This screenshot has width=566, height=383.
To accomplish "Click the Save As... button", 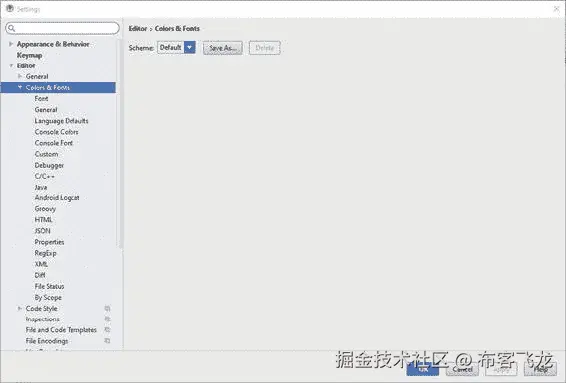I will tap(223, 48).
